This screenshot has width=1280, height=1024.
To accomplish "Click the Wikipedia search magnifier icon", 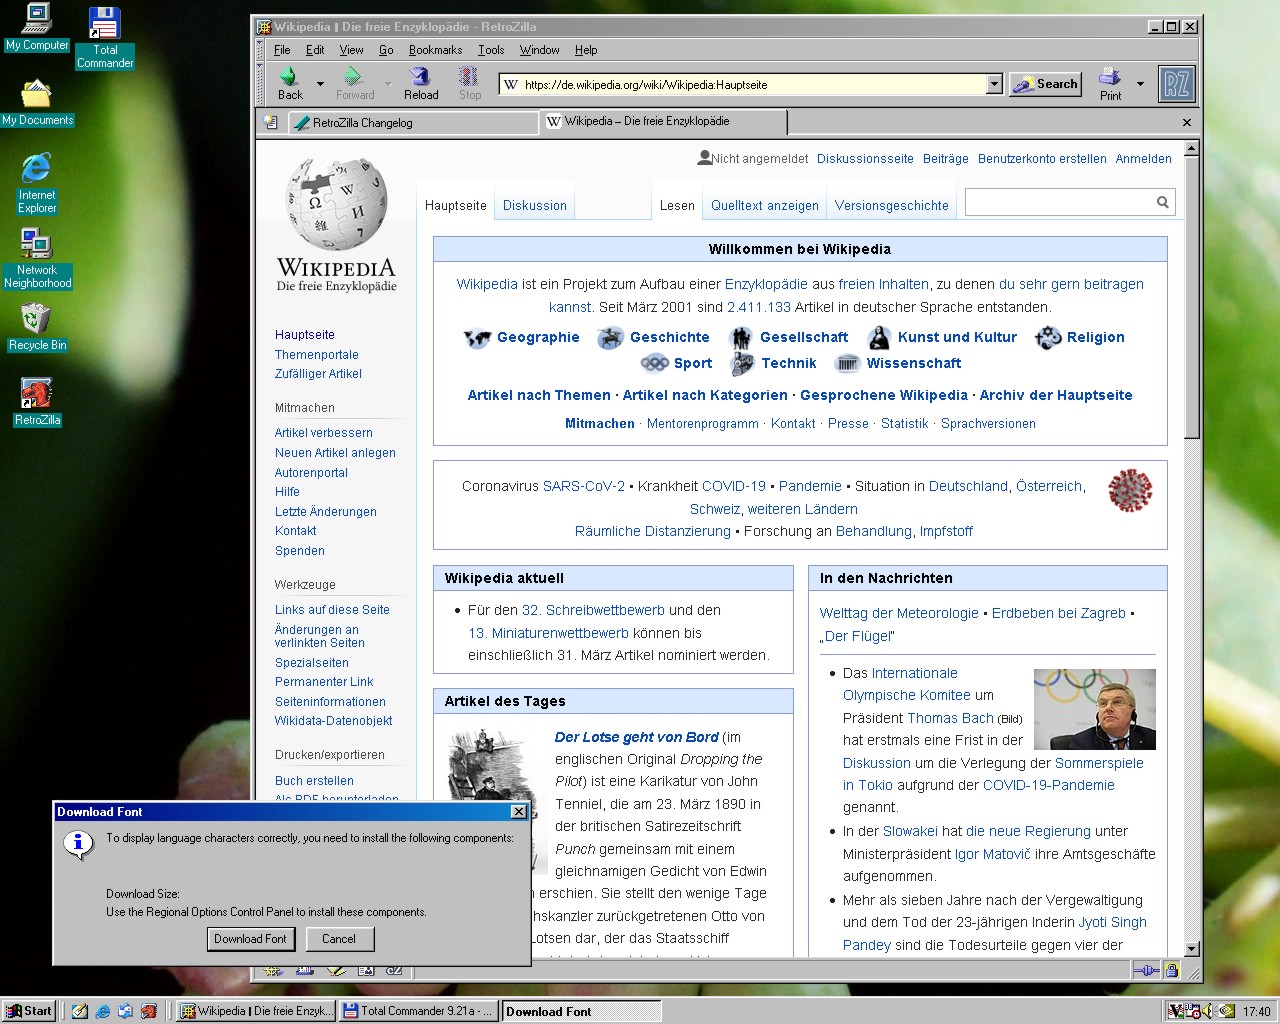I will coord(1162,202).
